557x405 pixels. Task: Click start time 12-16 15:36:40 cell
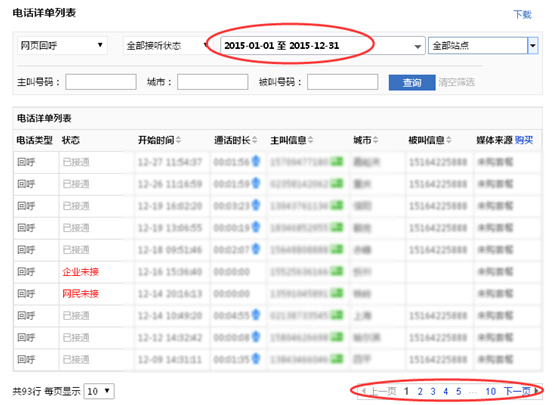(170, 272)
